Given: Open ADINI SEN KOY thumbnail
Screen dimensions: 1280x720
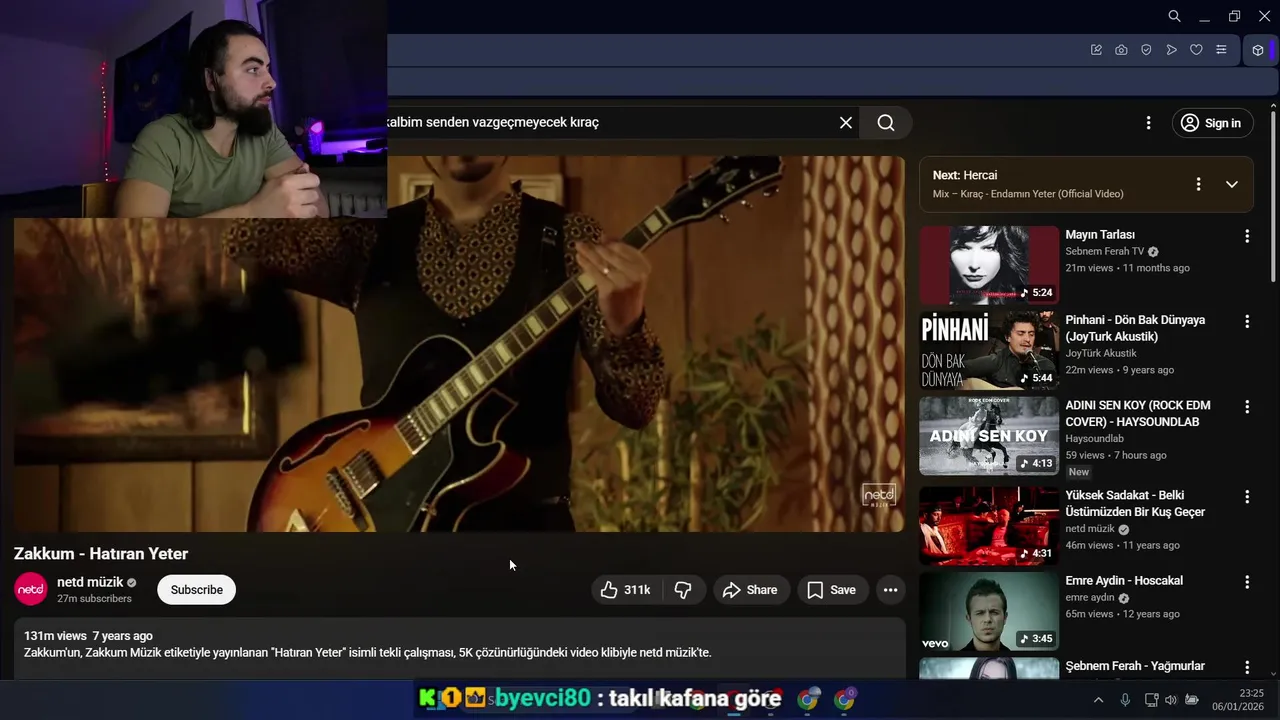Looking at the screenshot, I should pyautogui.click(x=989, y=436).
